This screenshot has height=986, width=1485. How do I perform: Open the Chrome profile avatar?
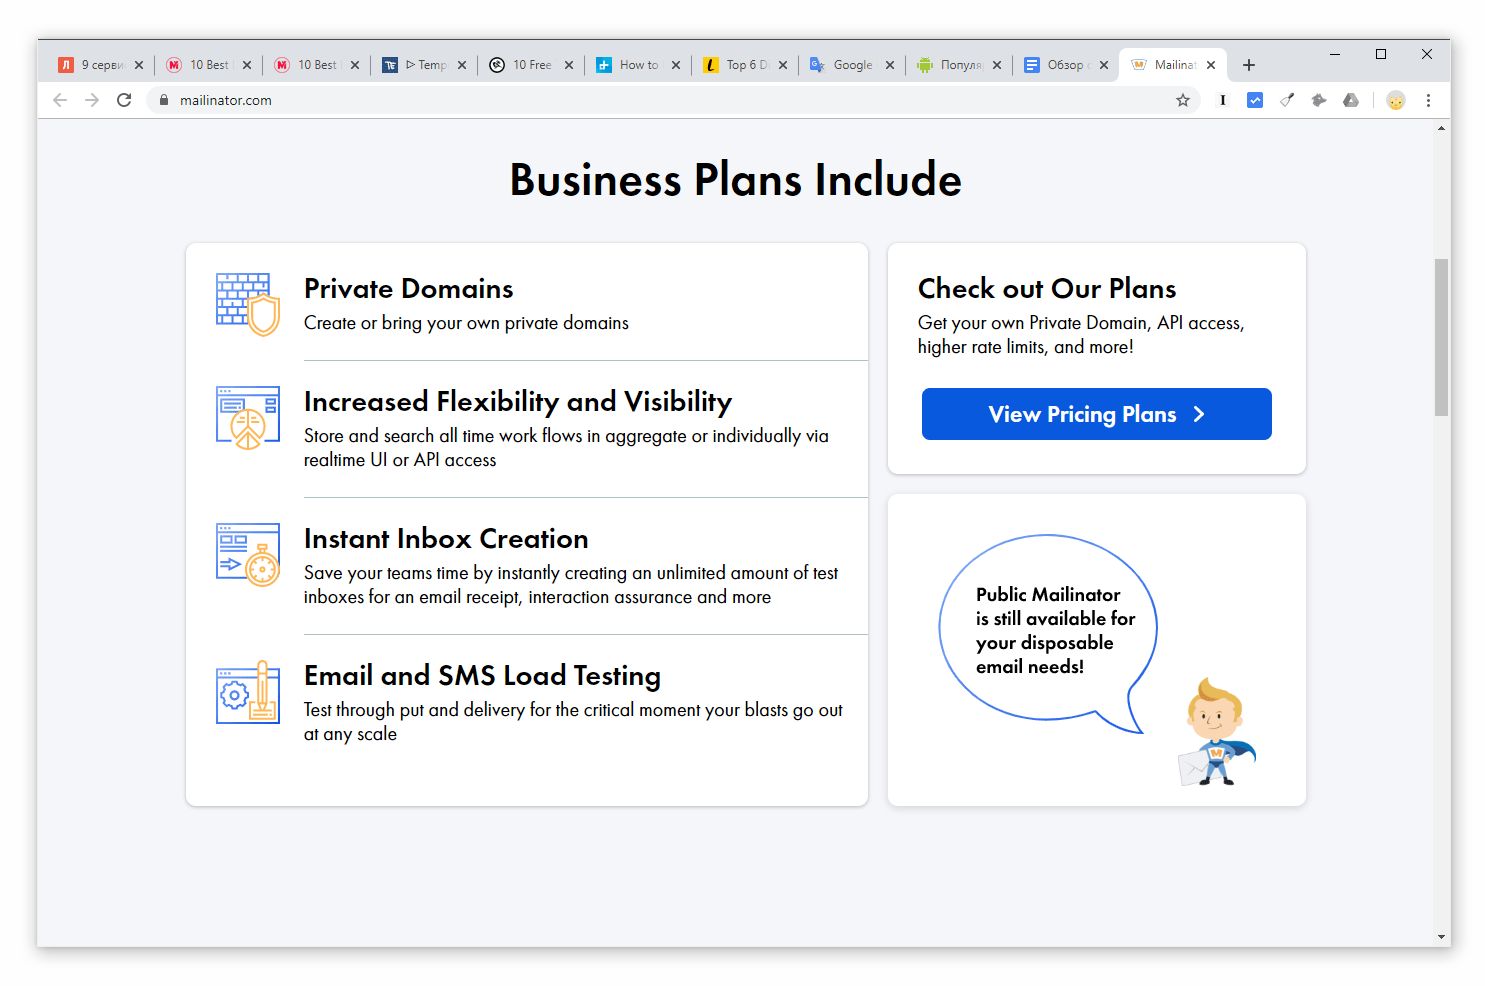point(1396,100)
